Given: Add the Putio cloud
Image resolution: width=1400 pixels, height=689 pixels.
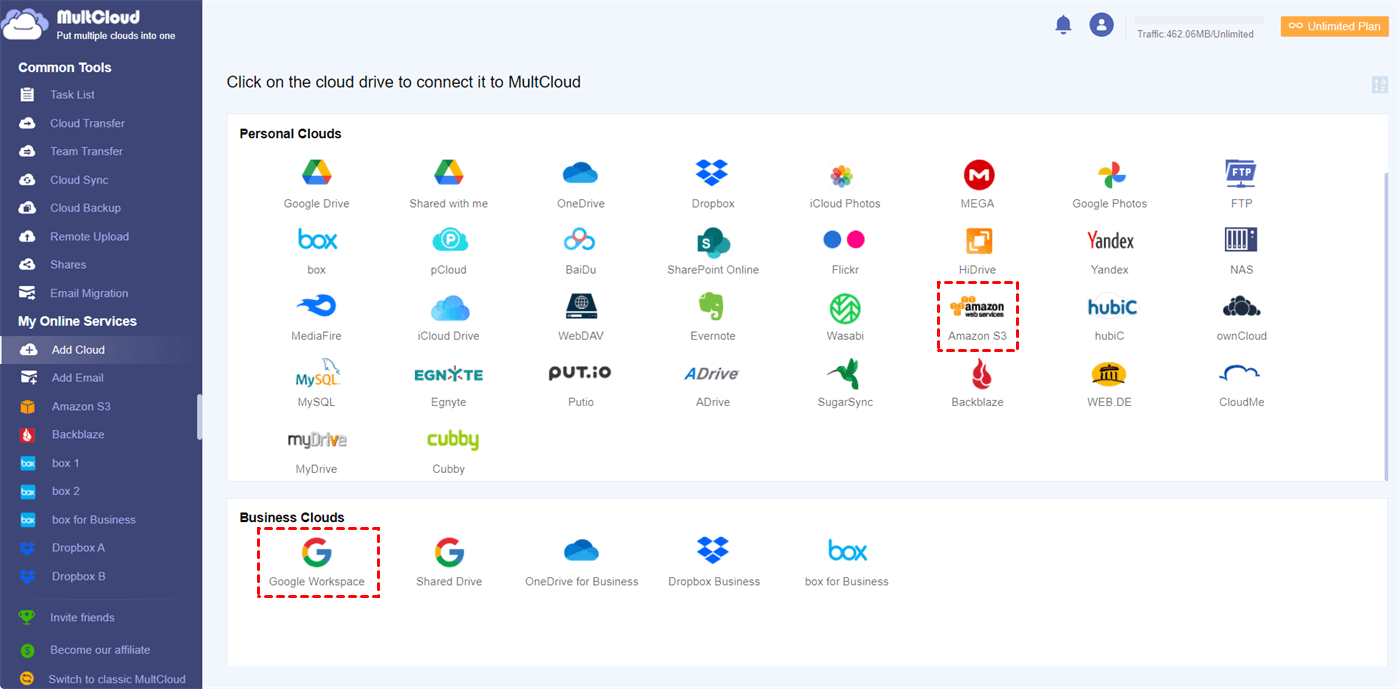Looking at the screenshot, I should coord(580,373).
